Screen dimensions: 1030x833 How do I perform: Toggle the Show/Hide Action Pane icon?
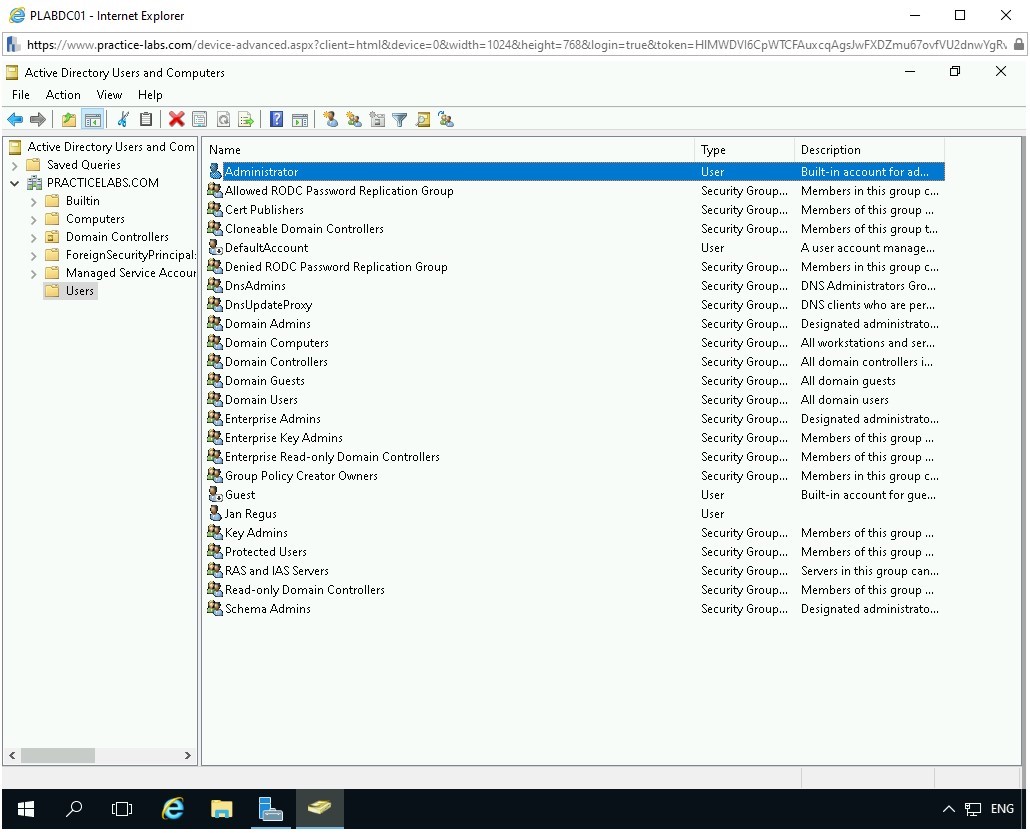[300, 120]
